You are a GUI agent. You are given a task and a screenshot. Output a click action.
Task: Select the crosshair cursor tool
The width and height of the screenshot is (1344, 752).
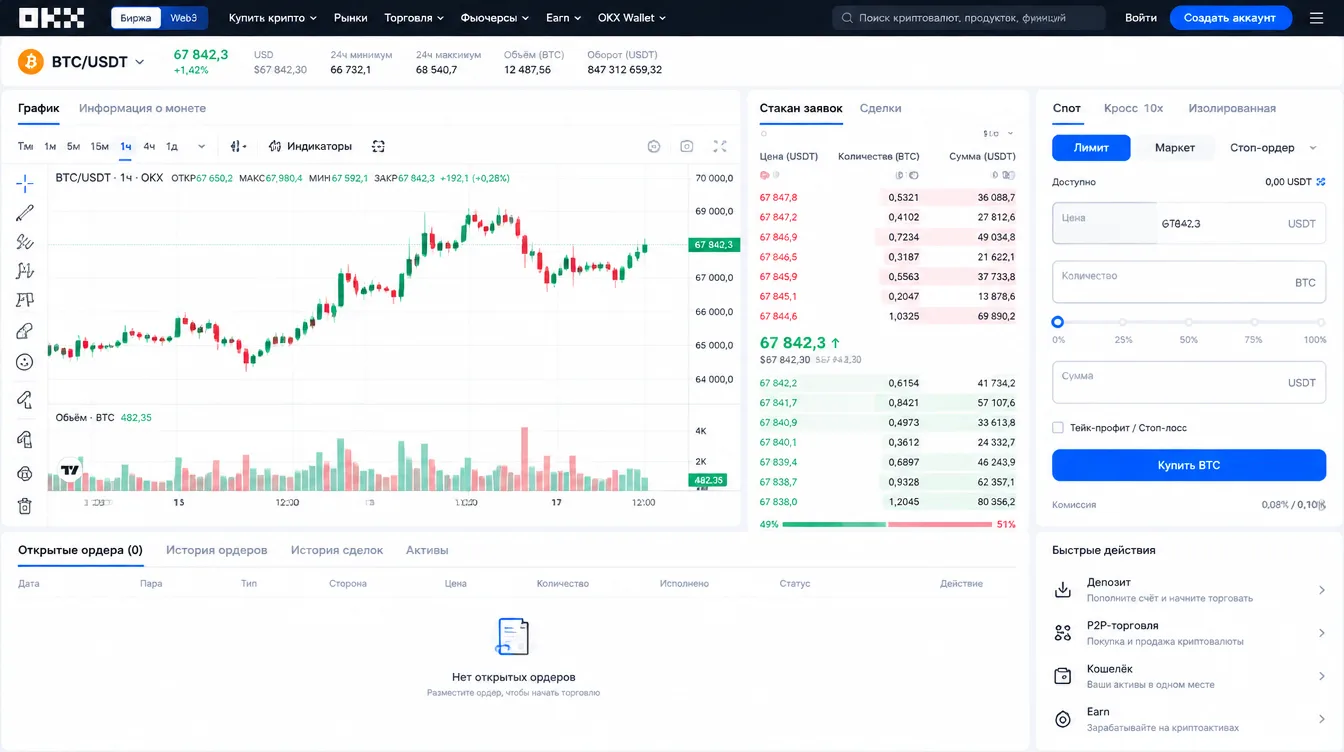pos(25,183)
